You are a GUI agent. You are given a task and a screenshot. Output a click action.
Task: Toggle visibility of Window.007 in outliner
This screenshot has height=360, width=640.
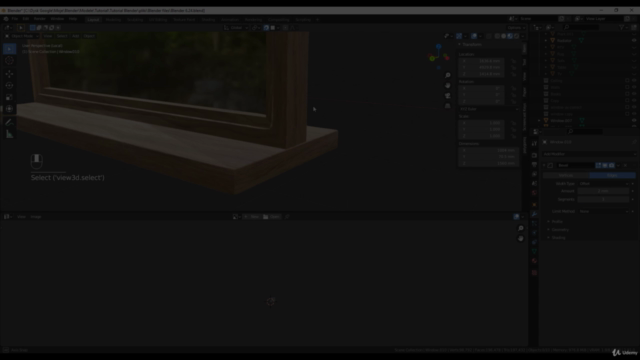tap(634, 121)
